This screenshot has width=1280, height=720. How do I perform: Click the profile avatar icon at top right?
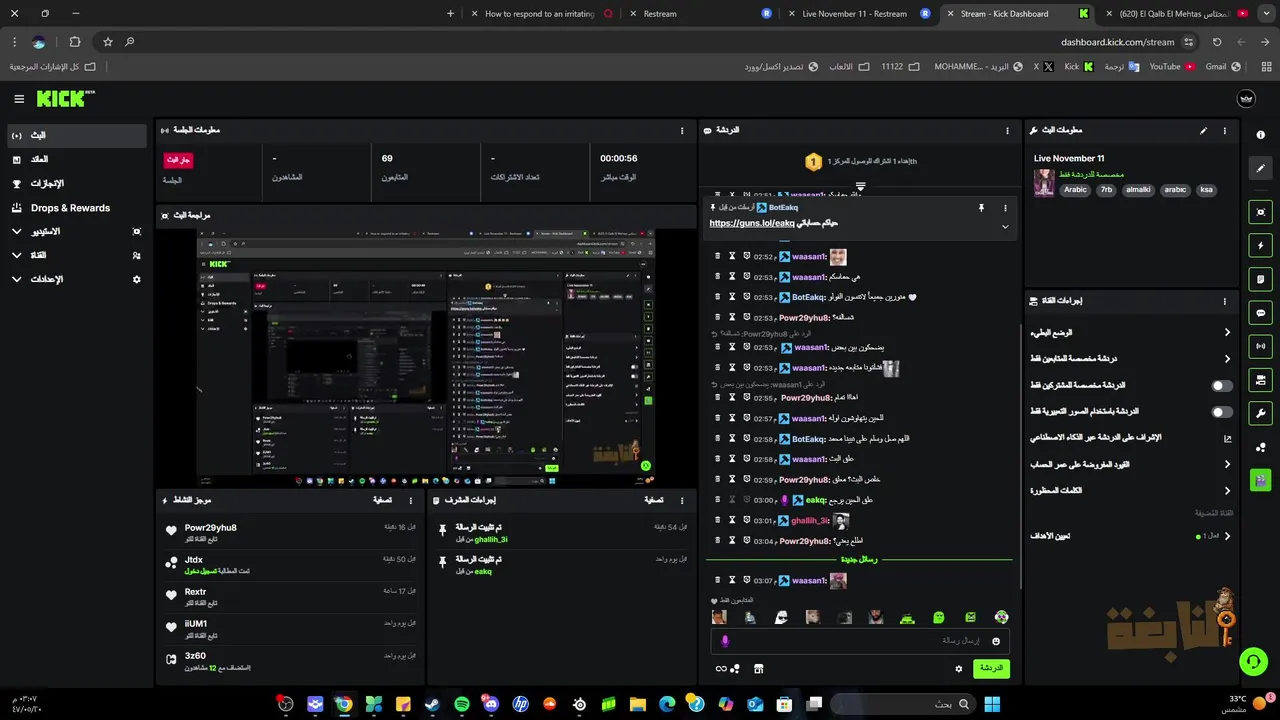[x=1246, y=99]
